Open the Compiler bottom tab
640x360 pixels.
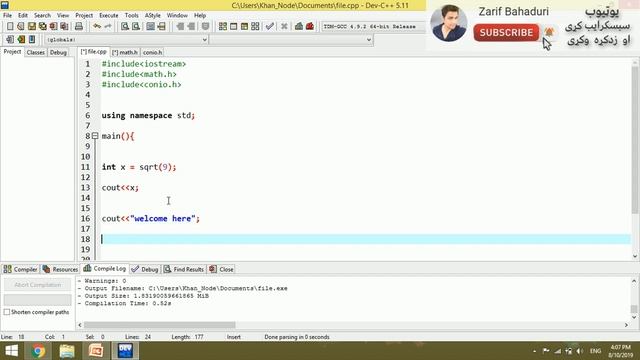pyautogui.click(x=20, y=269)
